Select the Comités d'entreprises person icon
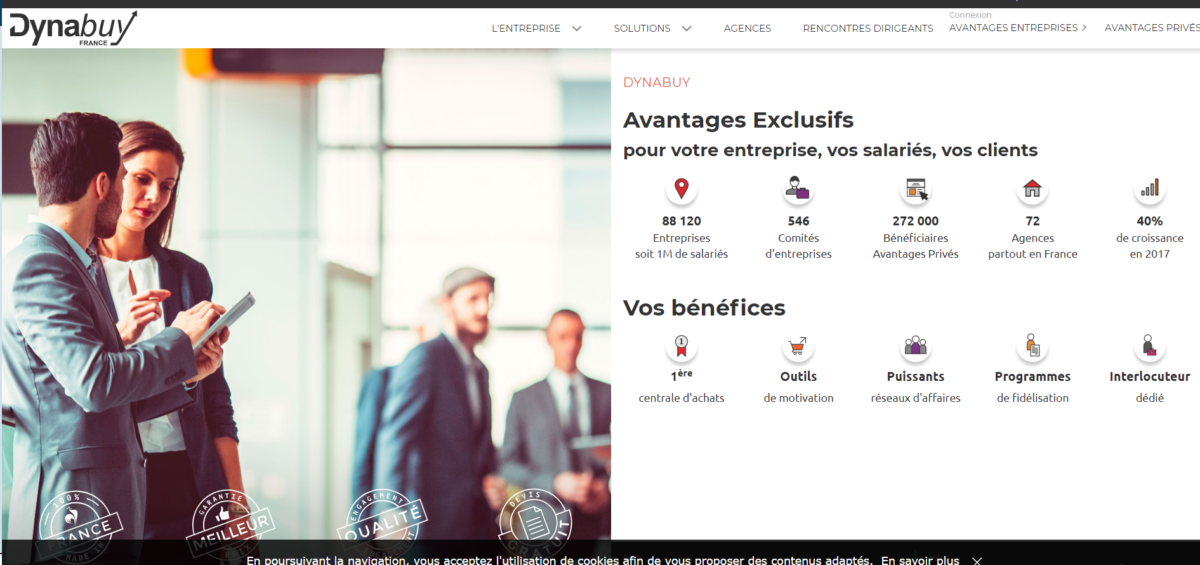 coord(797,188)
